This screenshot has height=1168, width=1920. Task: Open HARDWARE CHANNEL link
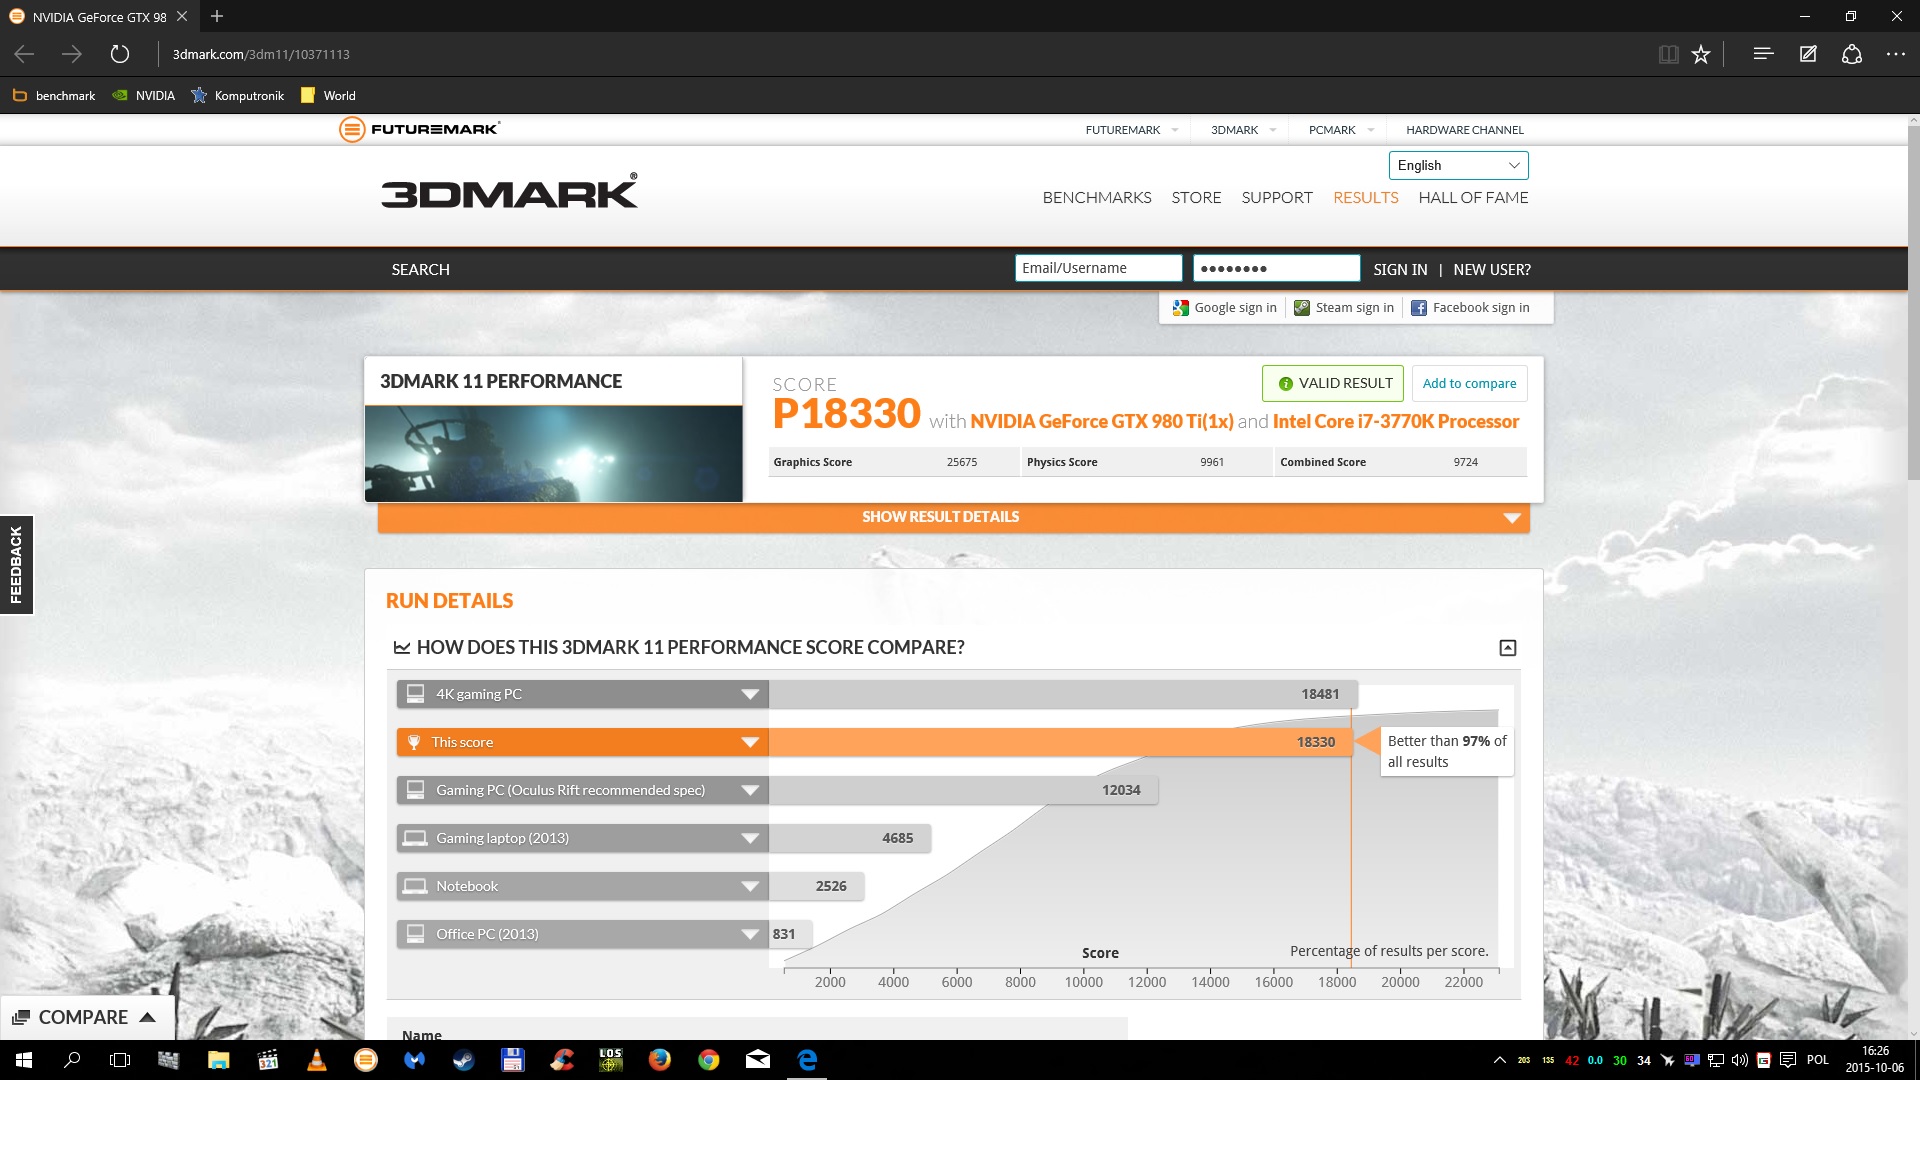click(1464, 130)
